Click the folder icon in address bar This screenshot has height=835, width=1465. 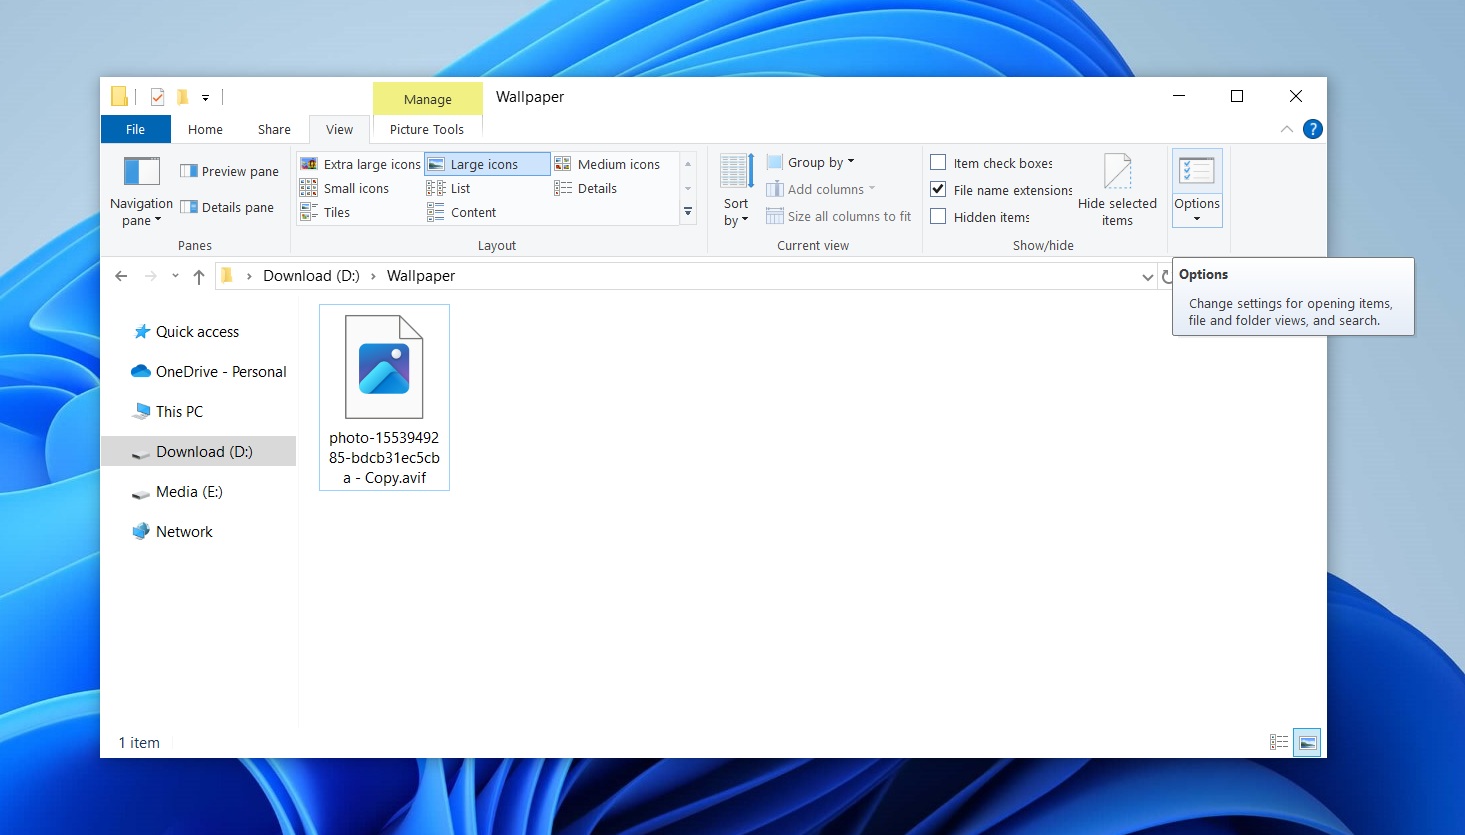(227, 276)
